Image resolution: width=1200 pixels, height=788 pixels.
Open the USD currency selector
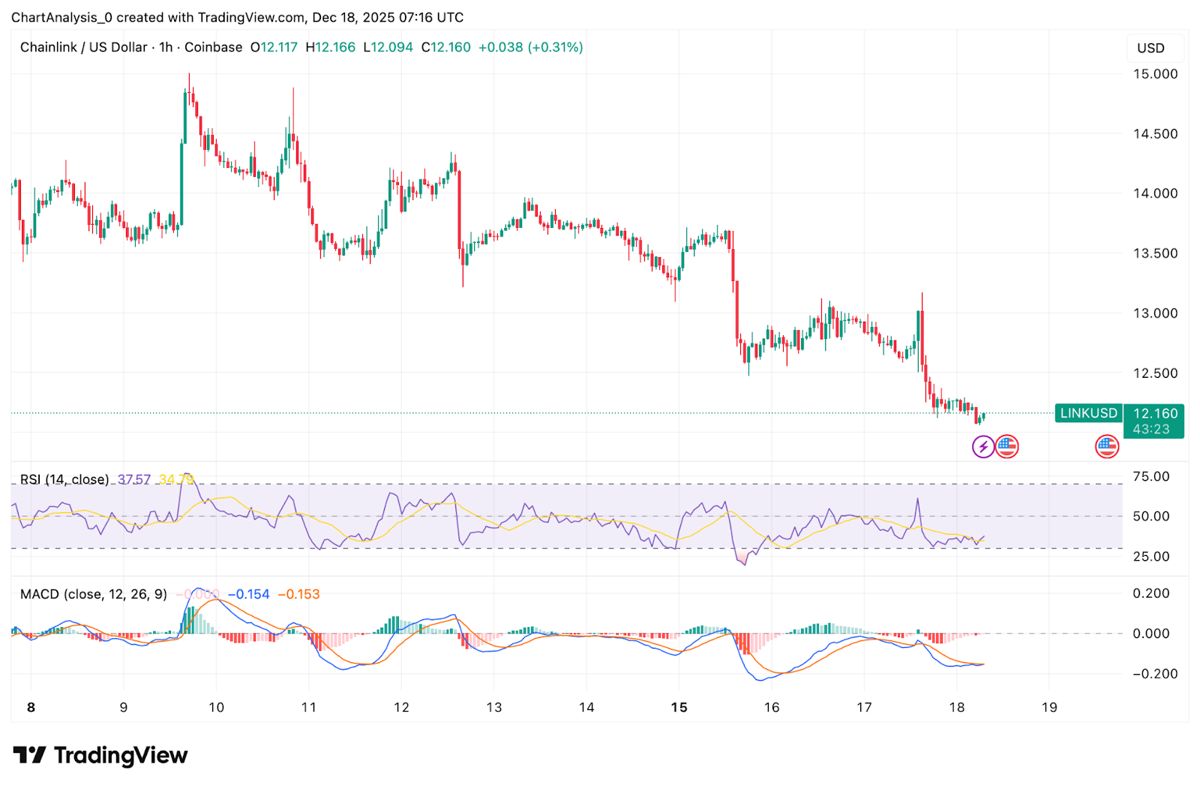(1149, 46)
